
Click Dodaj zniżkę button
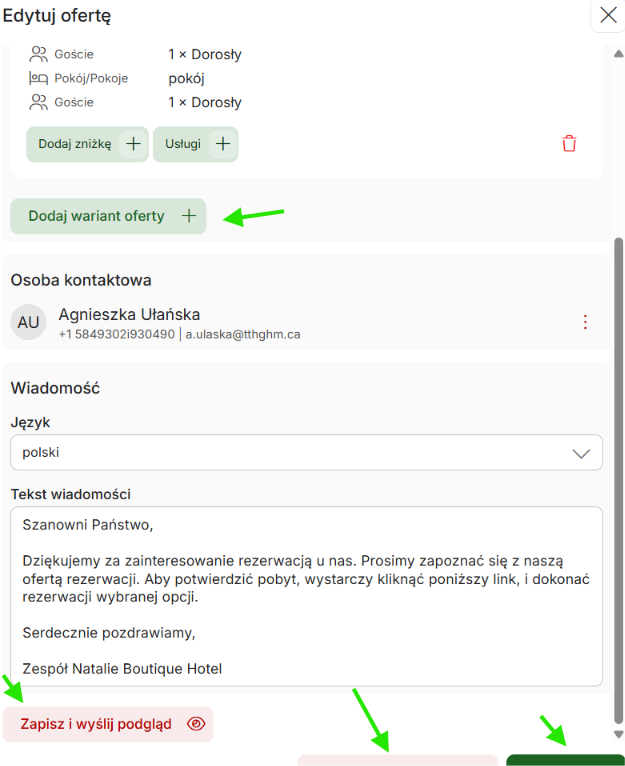coord(87,144)
